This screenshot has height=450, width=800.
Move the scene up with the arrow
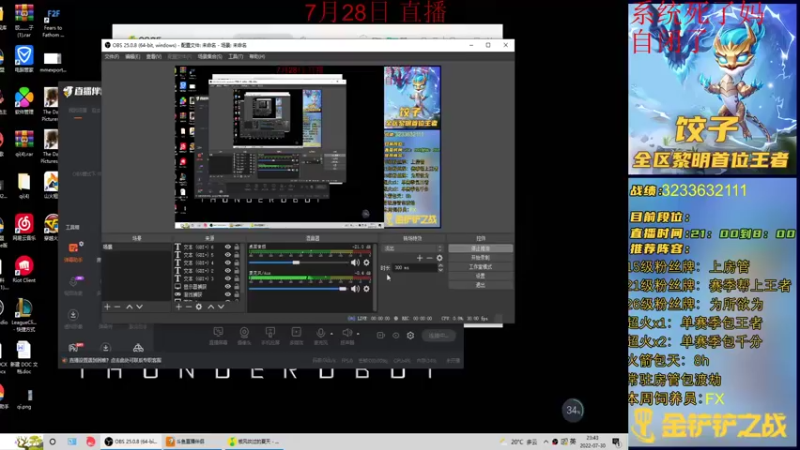click(x=129, y=307)
